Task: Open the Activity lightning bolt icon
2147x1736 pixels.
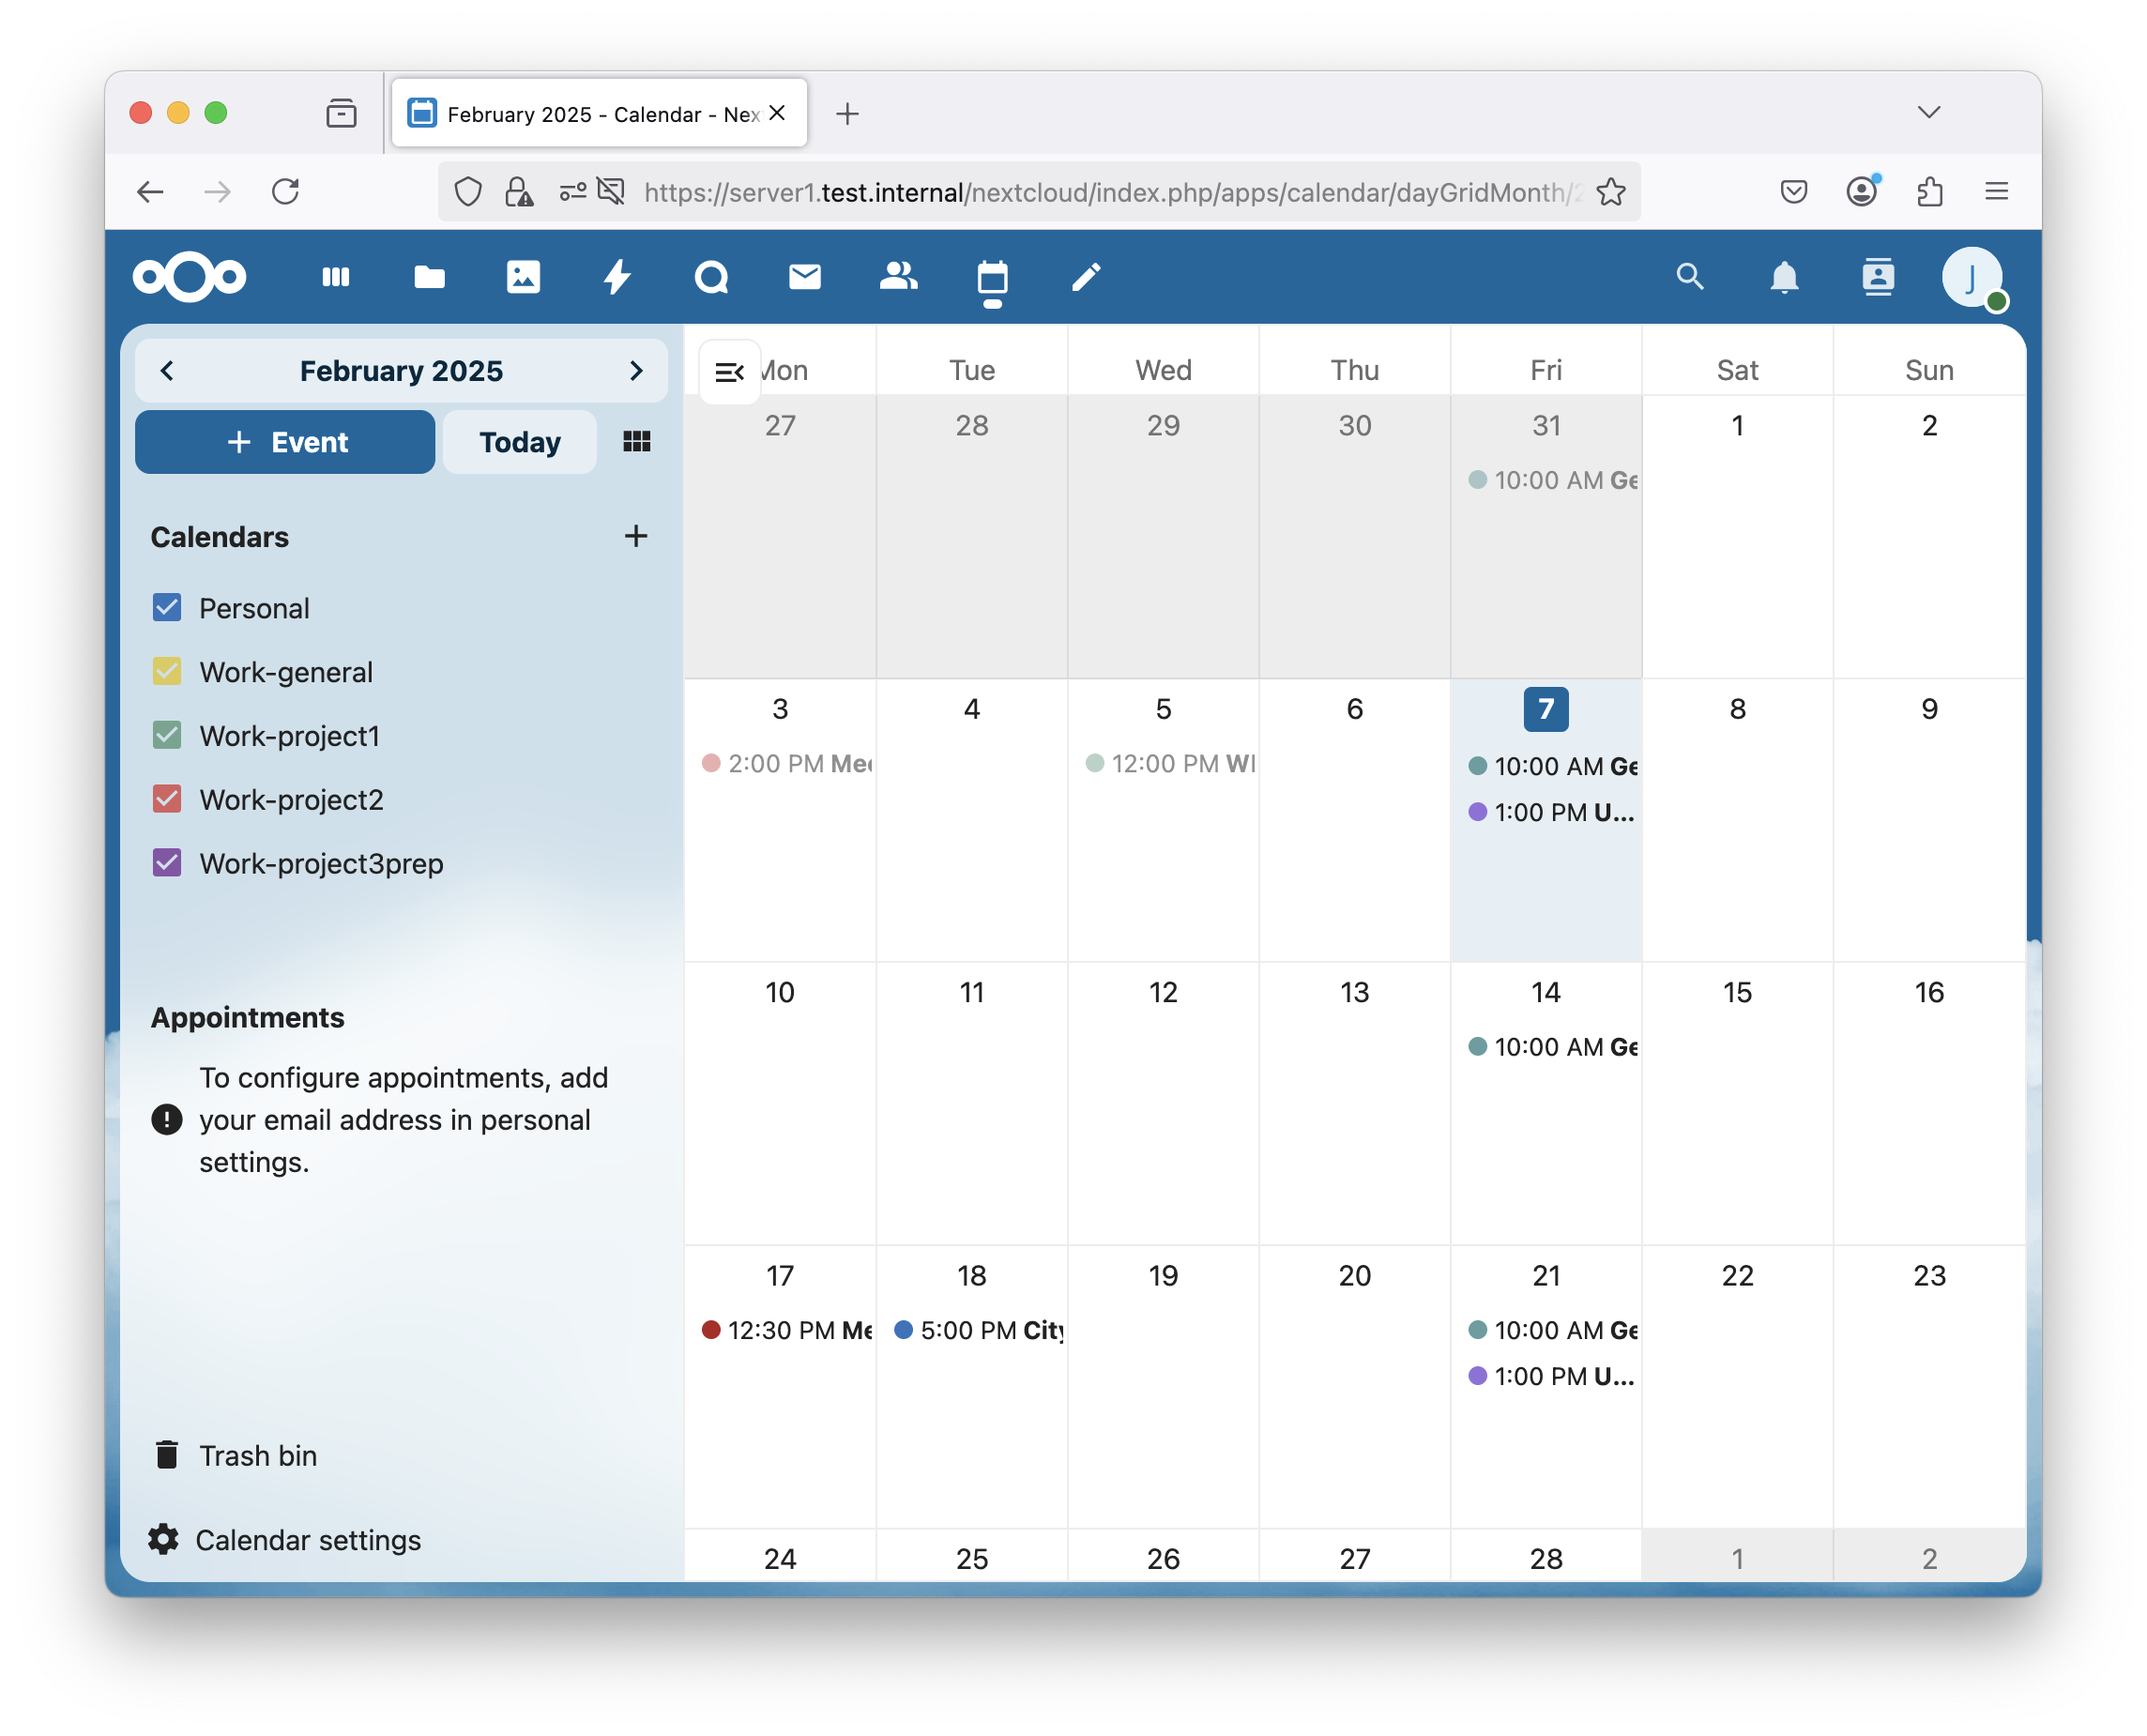Action: 617,277
